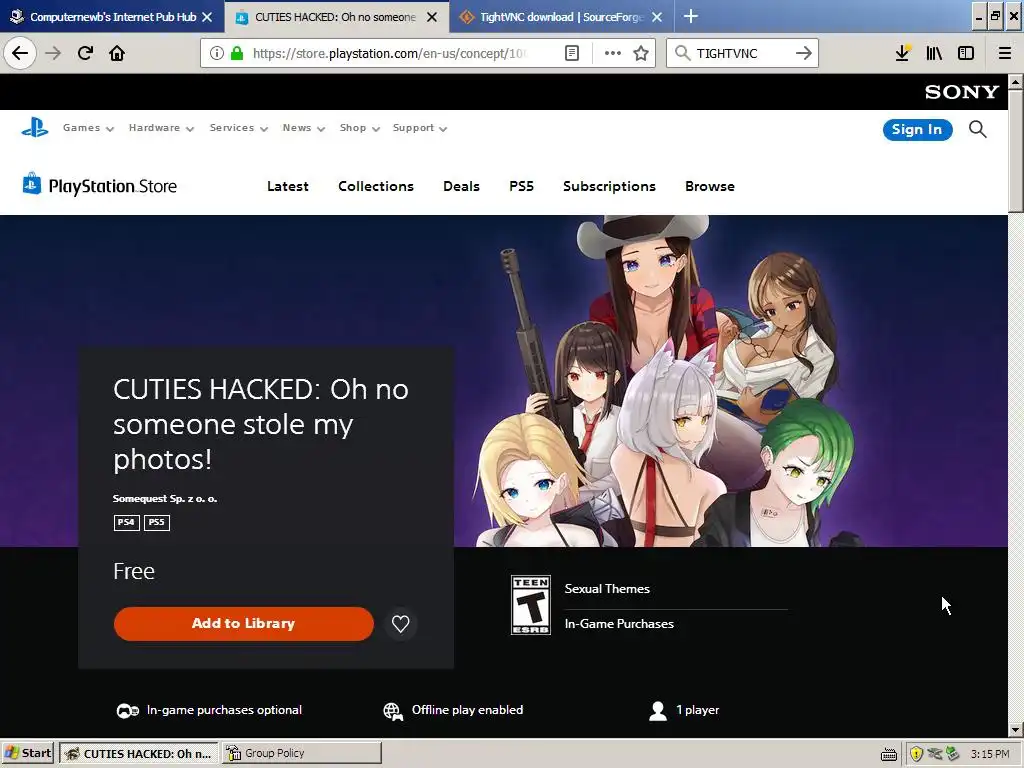Bookmark this page with the star
The height and width of the screenshot is (768, 1024).
click(641, 53)
